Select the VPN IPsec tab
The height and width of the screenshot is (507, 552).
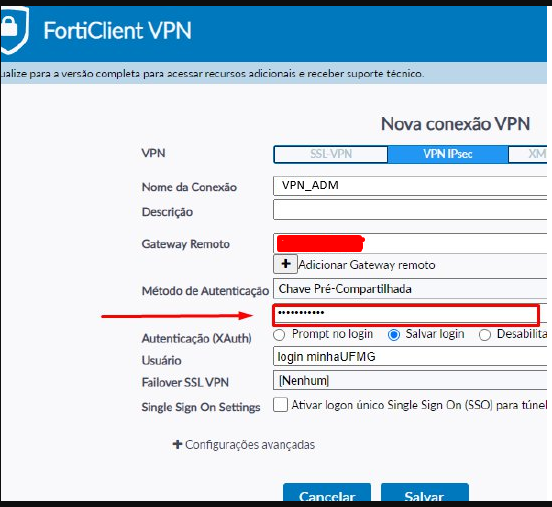click(447, 154)
